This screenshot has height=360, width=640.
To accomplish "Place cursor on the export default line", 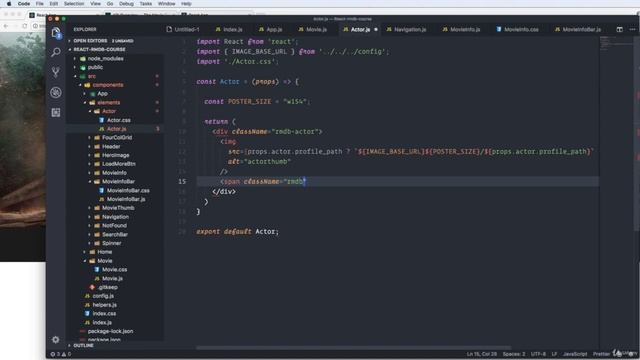I will pyautogui.click(x=237, y=231).
